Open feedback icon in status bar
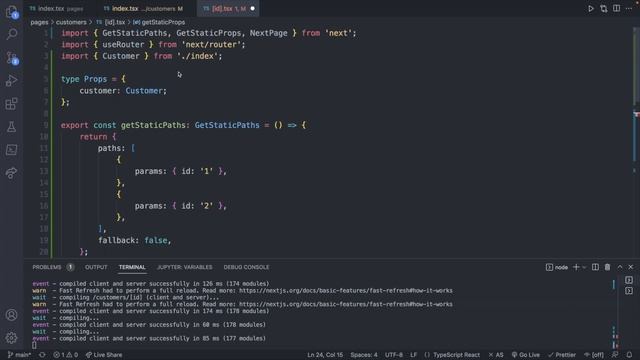Screen dimensions: 640x360 pyautogui.click(x=615, y=355)
